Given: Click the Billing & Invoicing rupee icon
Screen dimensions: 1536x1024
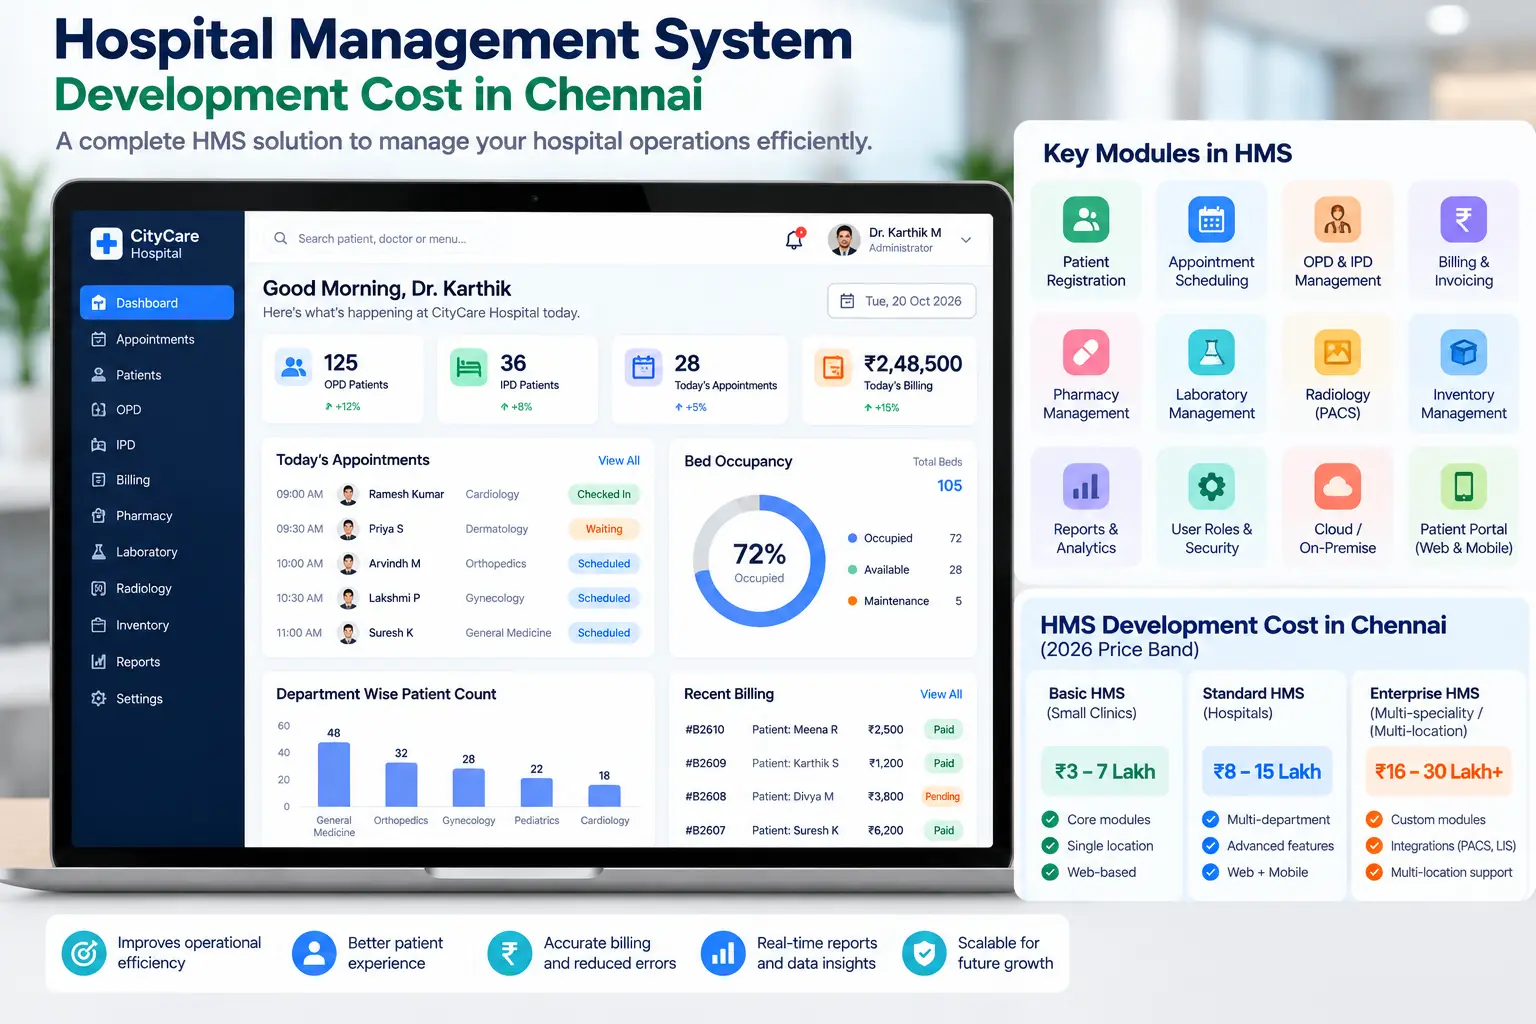Looking at the screenshot, I should point(1463,219).
